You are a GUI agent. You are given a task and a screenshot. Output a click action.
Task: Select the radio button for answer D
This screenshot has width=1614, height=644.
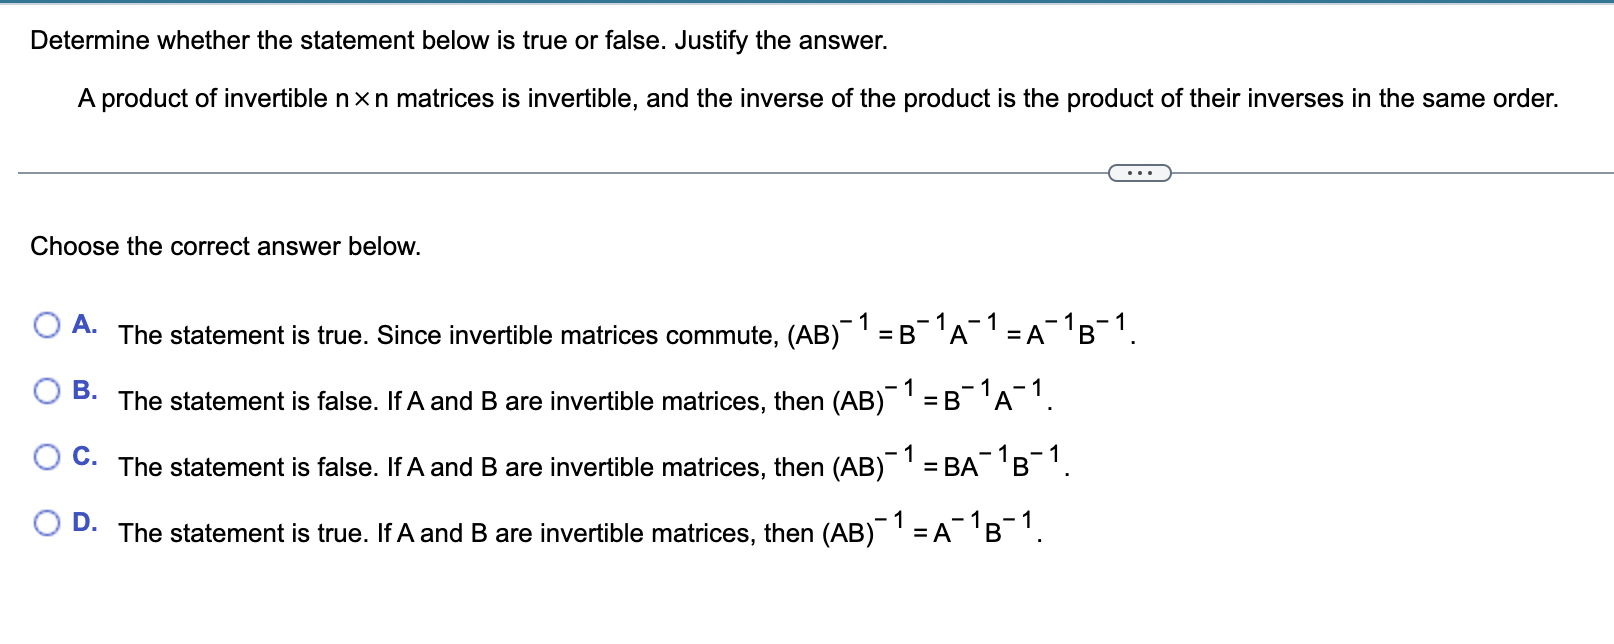click(x=46, y=521)
